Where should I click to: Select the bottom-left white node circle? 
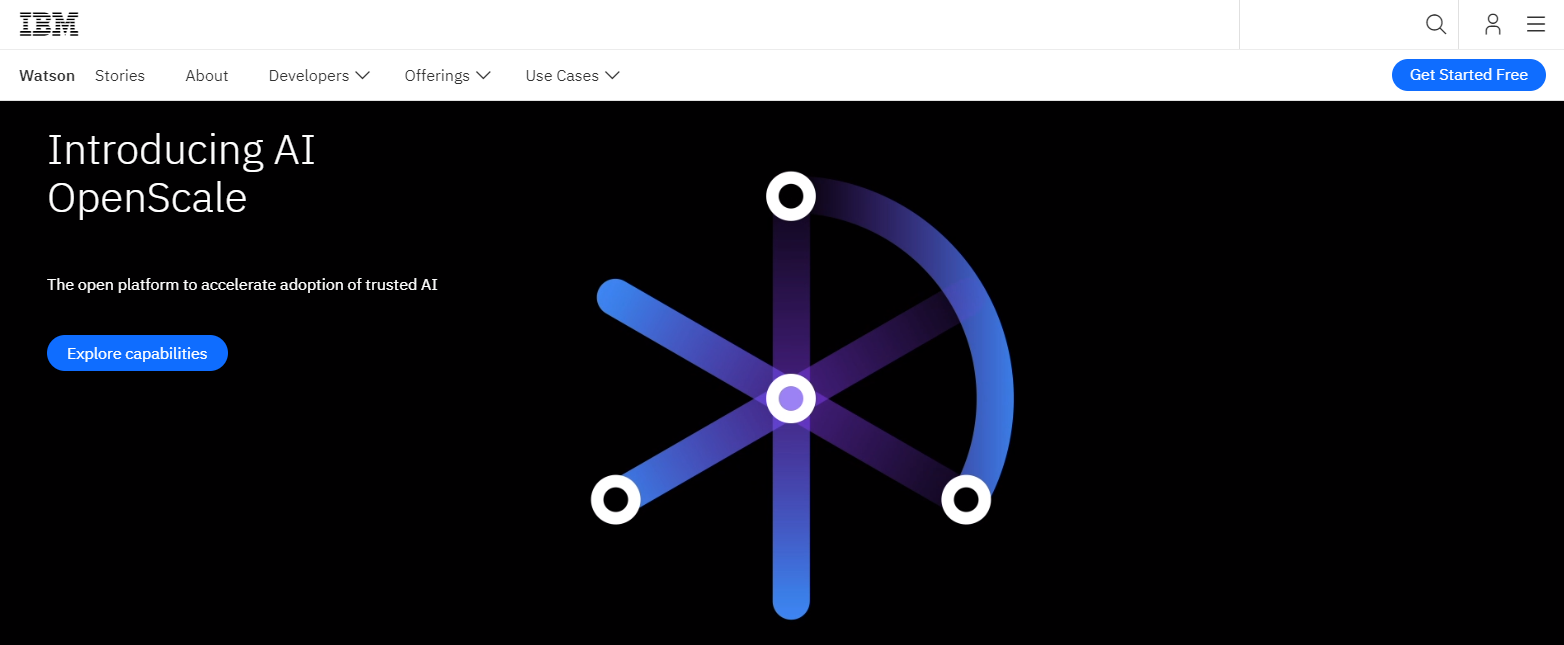pyautogui.click(x=615, y=499)
